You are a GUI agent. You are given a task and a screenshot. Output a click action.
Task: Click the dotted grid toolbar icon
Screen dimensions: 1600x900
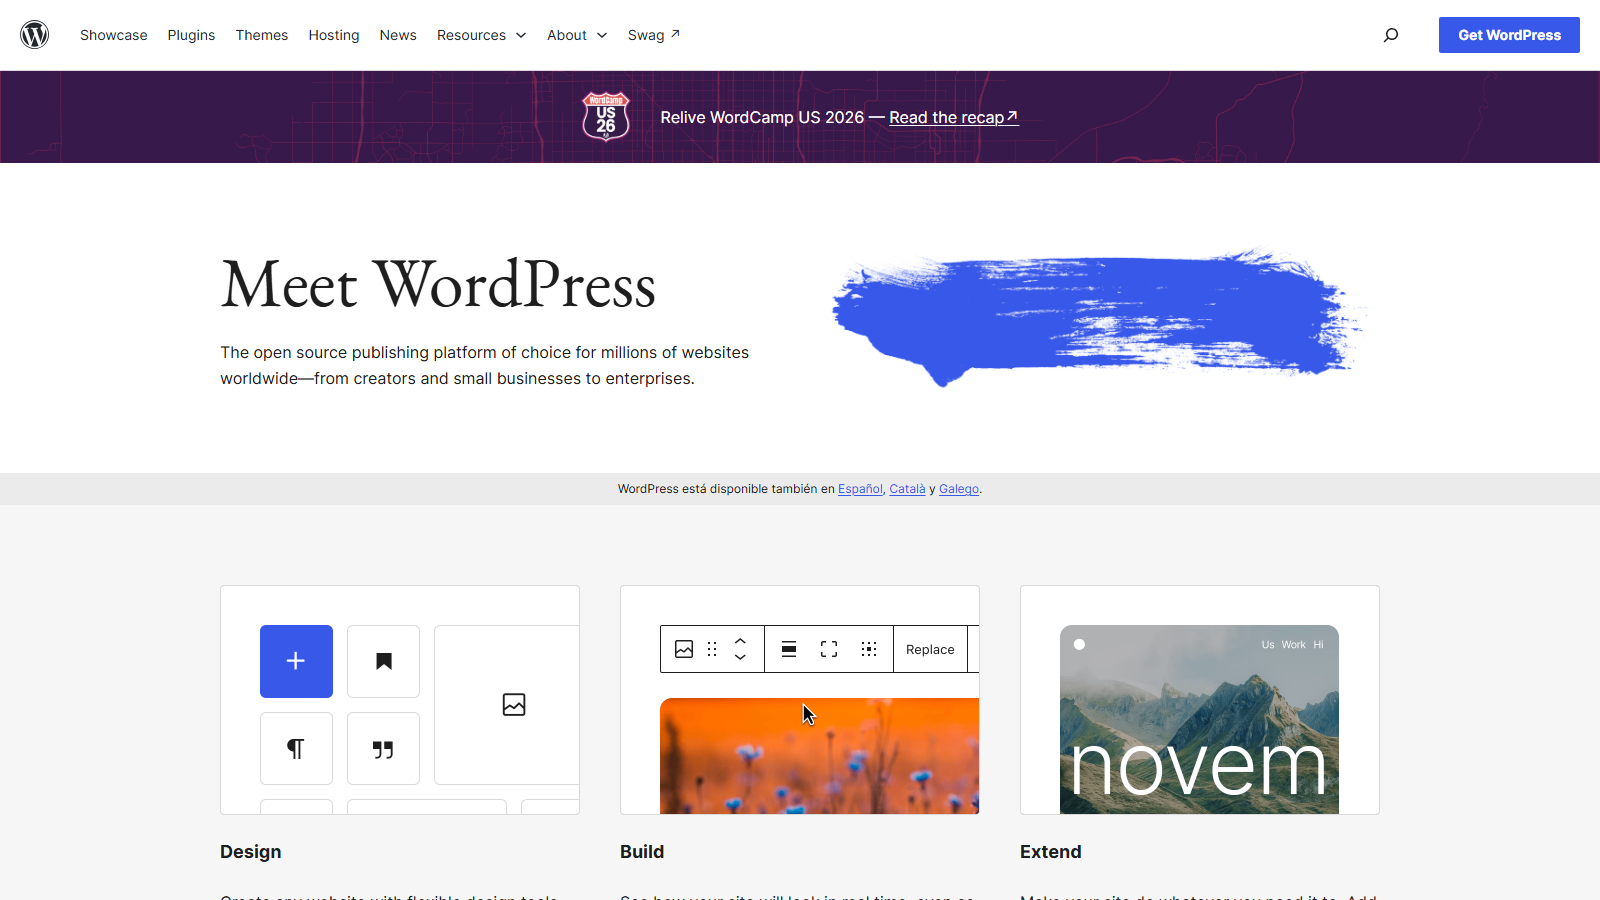869,649
